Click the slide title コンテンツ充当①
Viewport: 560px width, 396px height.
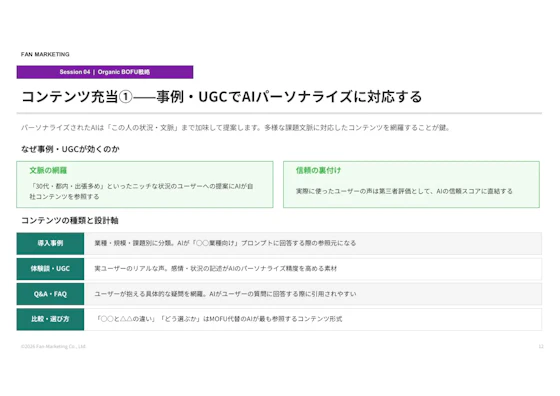(221, 96)
